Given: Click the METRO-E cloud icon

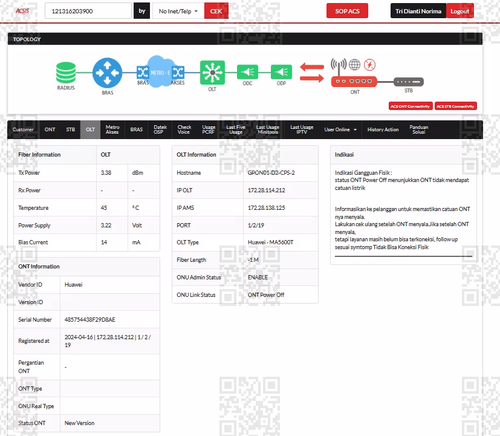Looking at the screenshot, I should (160, 72).
